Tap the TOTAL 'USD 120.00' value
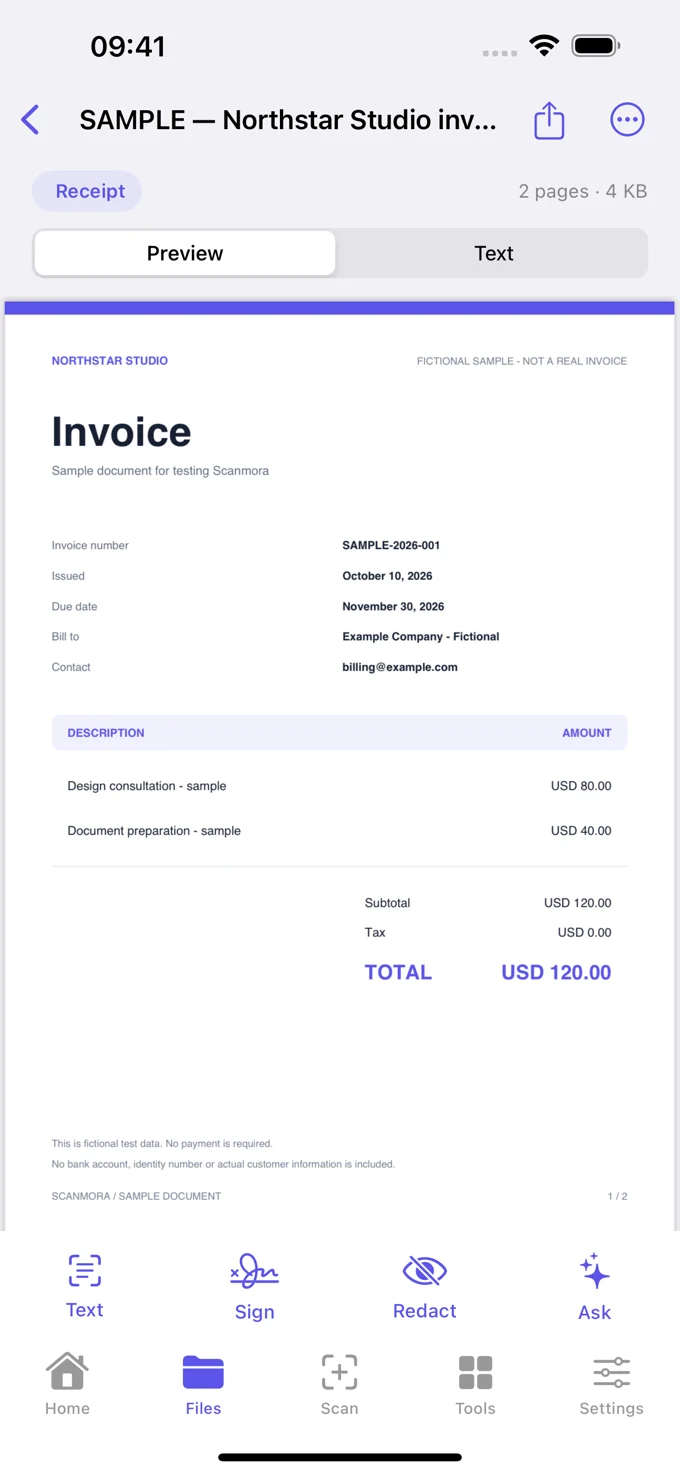680x1474 pixels. click(x=556, y=972)
